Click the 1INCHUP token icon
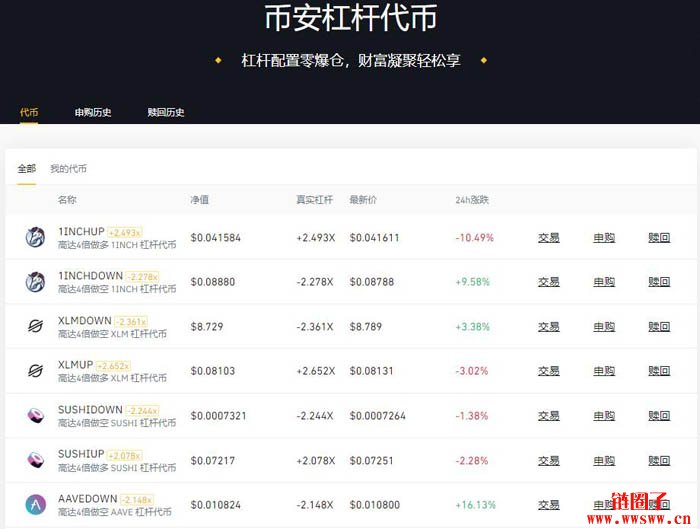Screen dimensions: 700x529 (x=35, y=237)
